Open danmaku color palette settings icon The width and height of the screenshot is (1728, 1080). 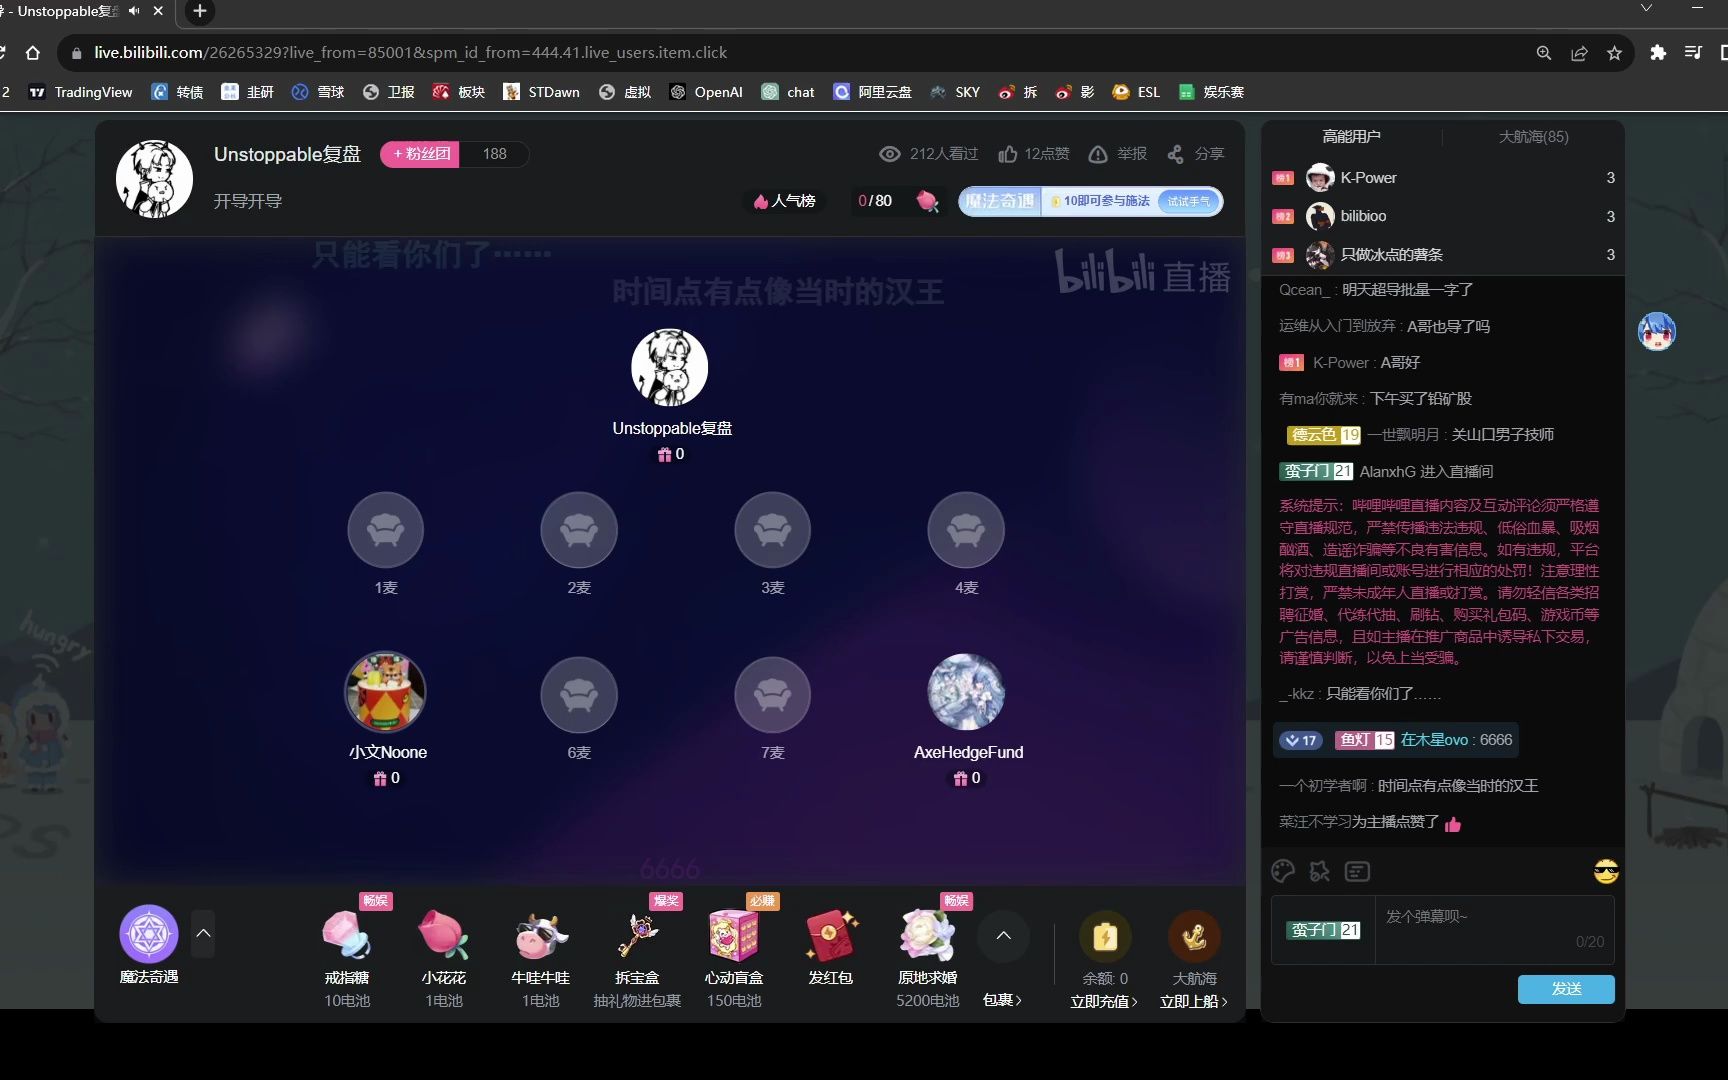point(1283,871)
